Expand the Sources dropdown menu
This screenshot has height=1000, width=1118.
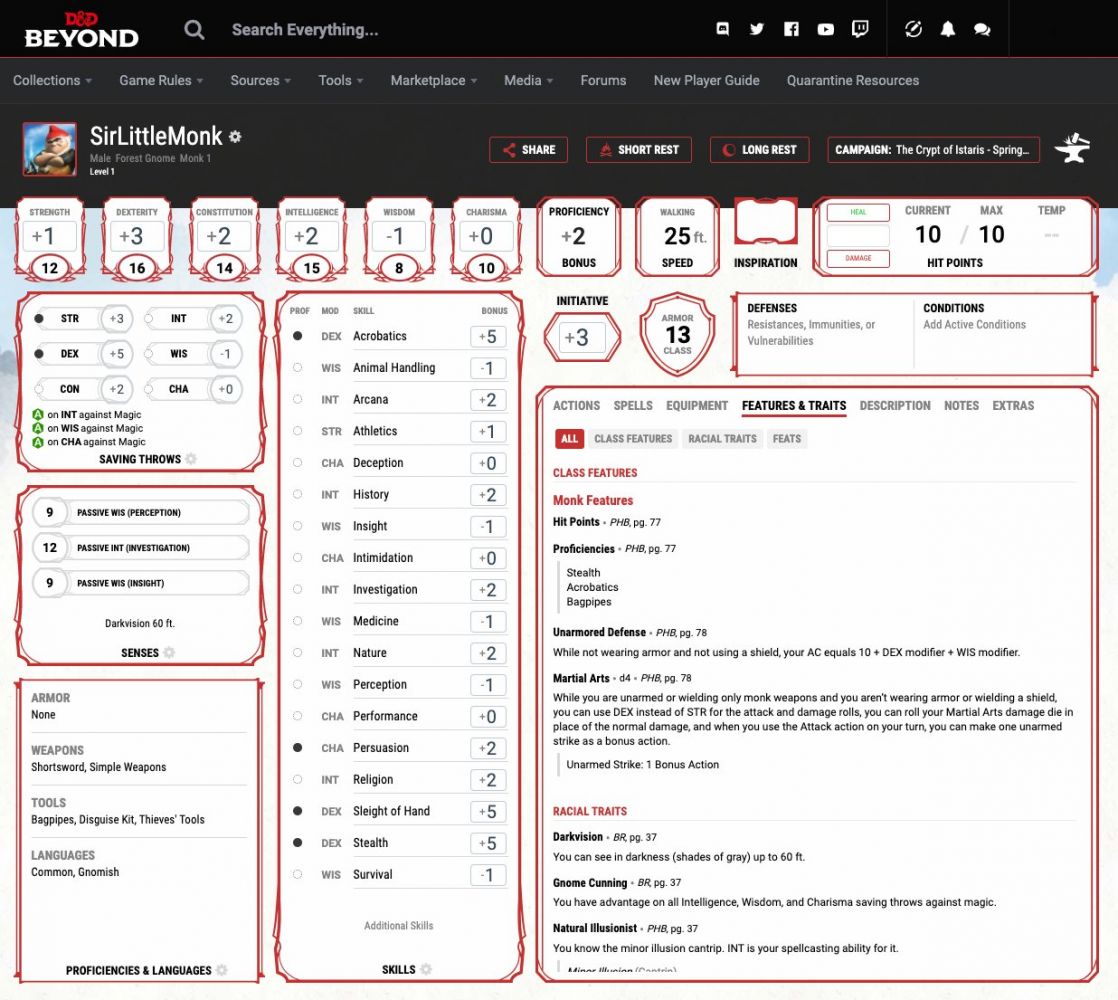(x=260, y=81)
